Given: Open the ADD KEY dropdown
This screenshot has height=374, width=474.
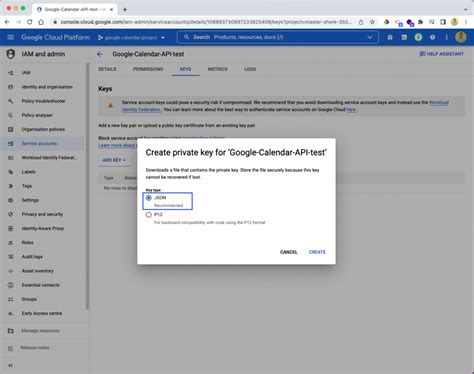Looking at the screenshot, I should click(x=114, y=160).
